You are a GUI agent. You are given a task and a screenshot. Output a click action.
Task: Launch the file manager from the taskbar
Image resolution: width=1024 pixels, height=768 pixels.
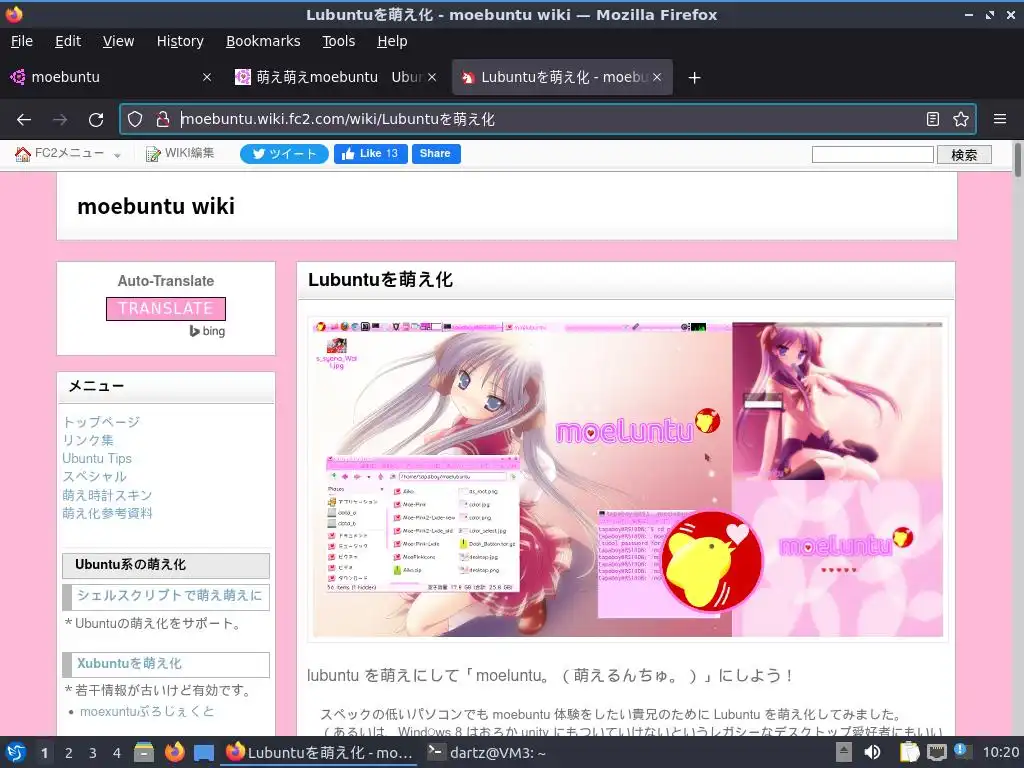point(144,752)
